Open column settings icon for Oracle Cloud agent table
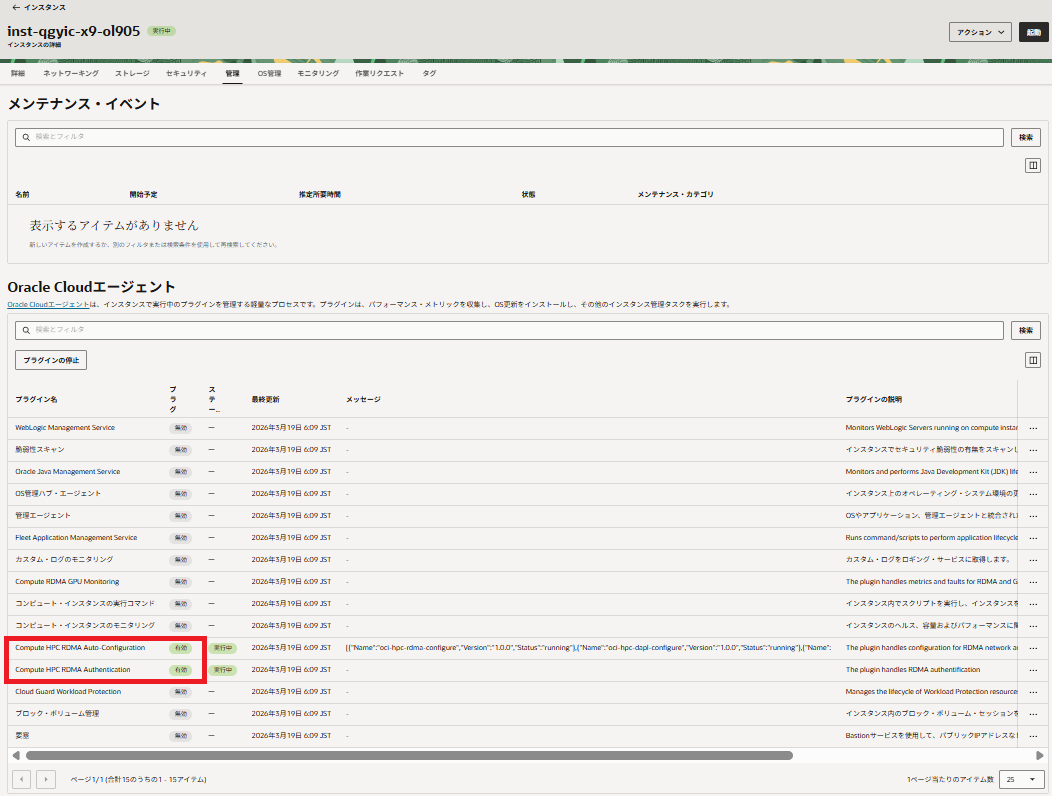This screenshot has width=1052, height=796. 1033,360
